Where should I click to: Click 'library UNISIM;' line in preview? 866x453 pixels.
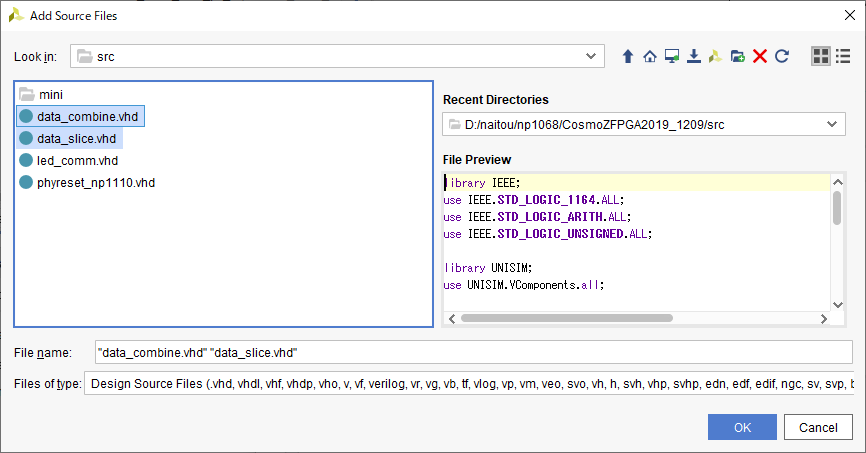(488, 268)
